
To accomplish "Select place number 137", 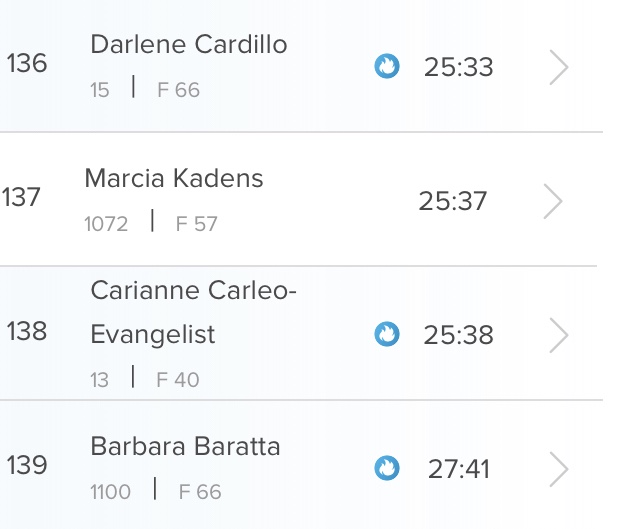I will tap(21, 197).
